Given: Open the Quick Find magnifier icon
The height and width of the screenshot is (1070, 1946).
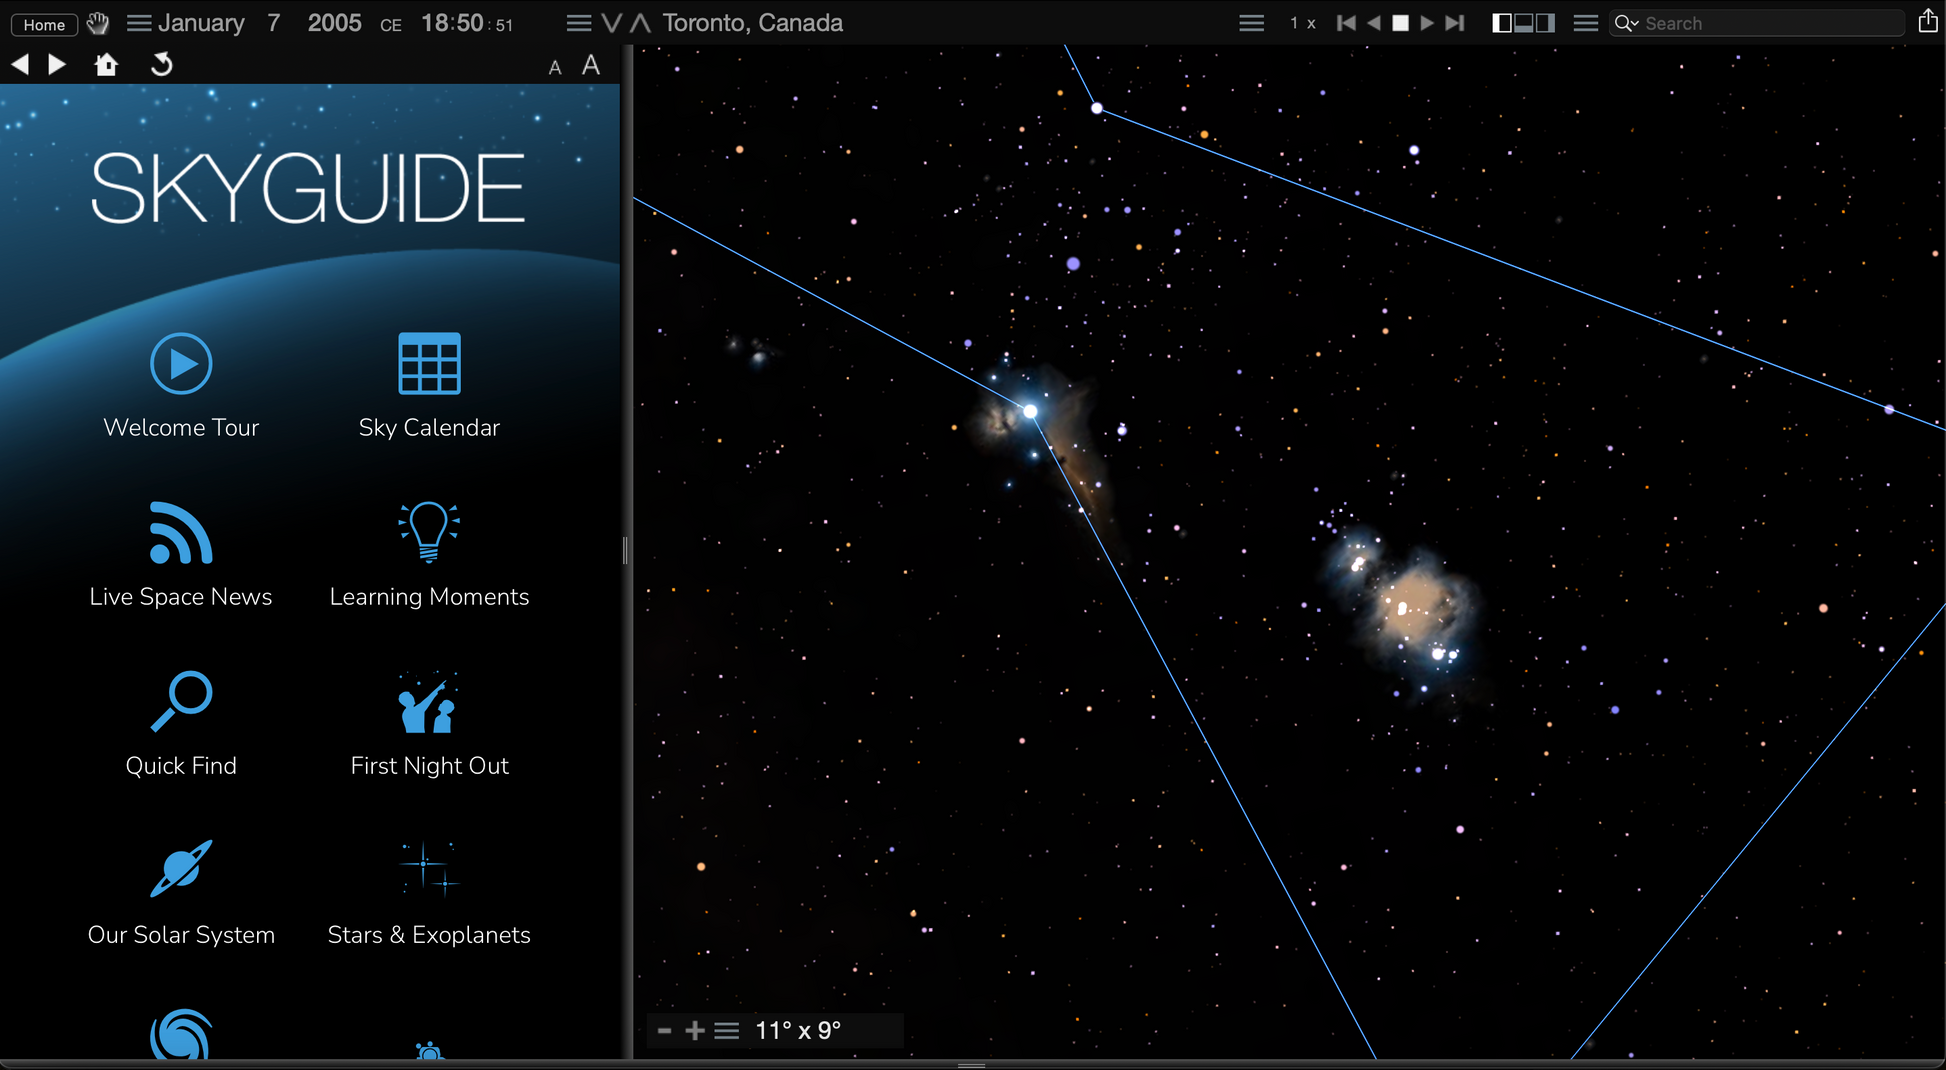Looking at the screenshot, I should pyautogui.click(x=181, y=701).
